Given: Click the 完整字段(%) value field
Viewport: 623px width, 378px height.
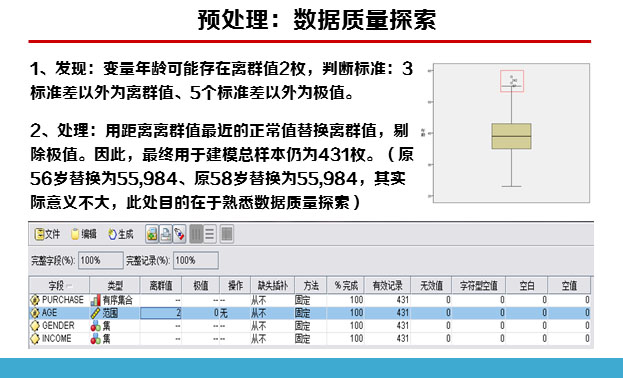Looking at the screenshot, I should (x=101, y=261).
